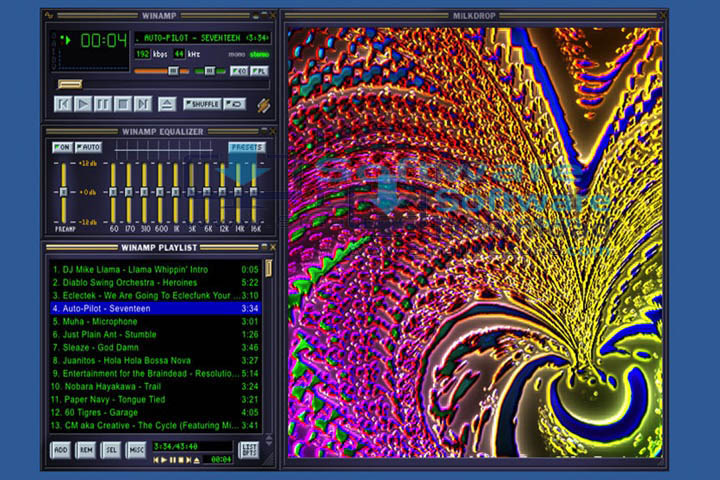Click the PREAMP slider in equalizer

pos(63,192)
